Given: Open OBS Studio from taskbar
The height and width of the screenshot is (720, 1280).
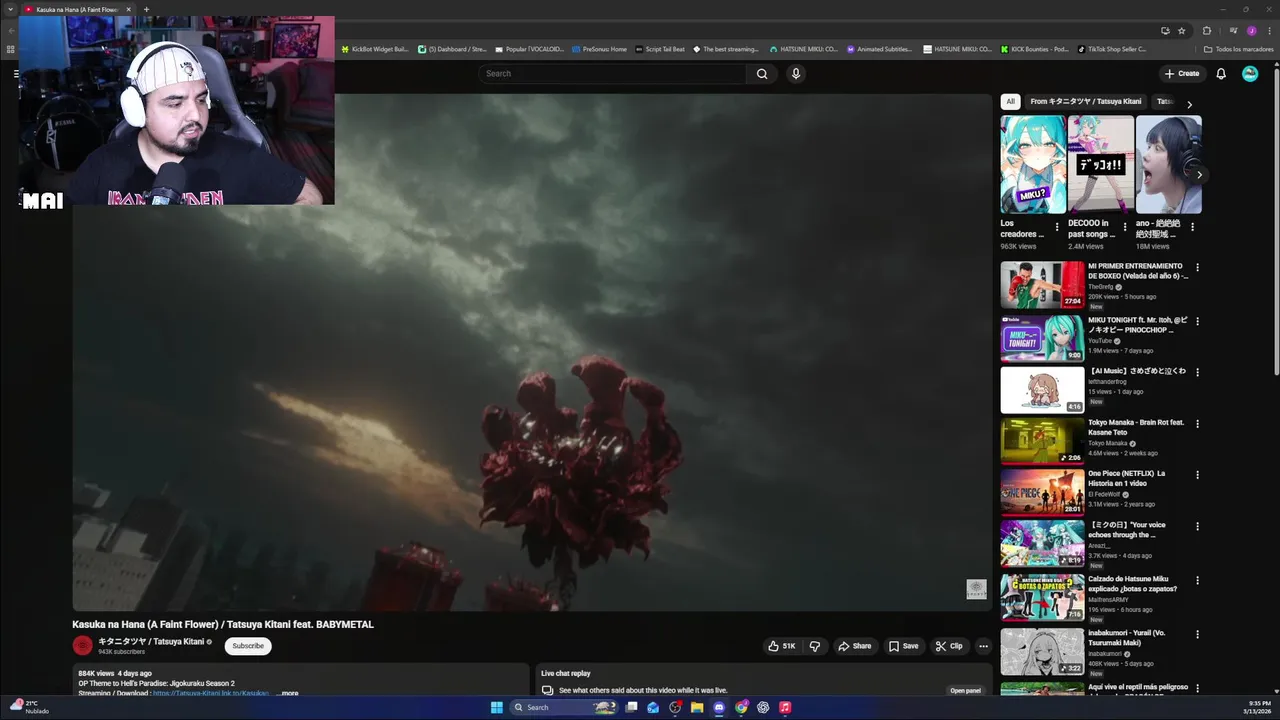Looking at the screenshot, I should point(675,707).
